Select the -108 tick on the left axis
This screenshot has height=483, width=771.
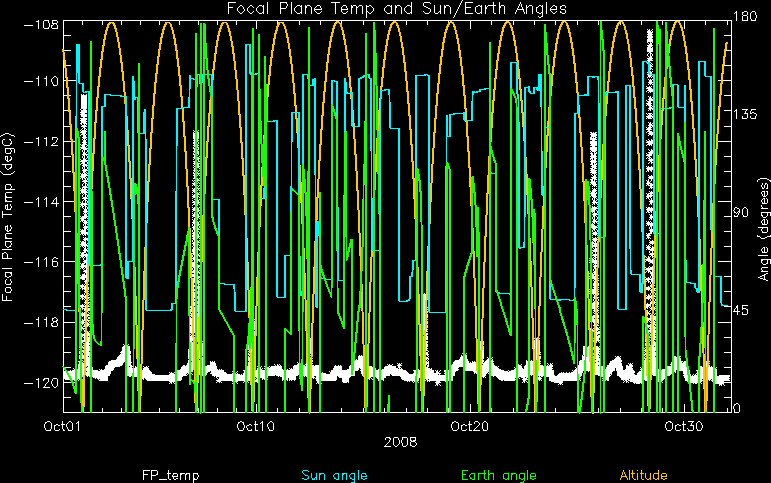pos(42,24)
